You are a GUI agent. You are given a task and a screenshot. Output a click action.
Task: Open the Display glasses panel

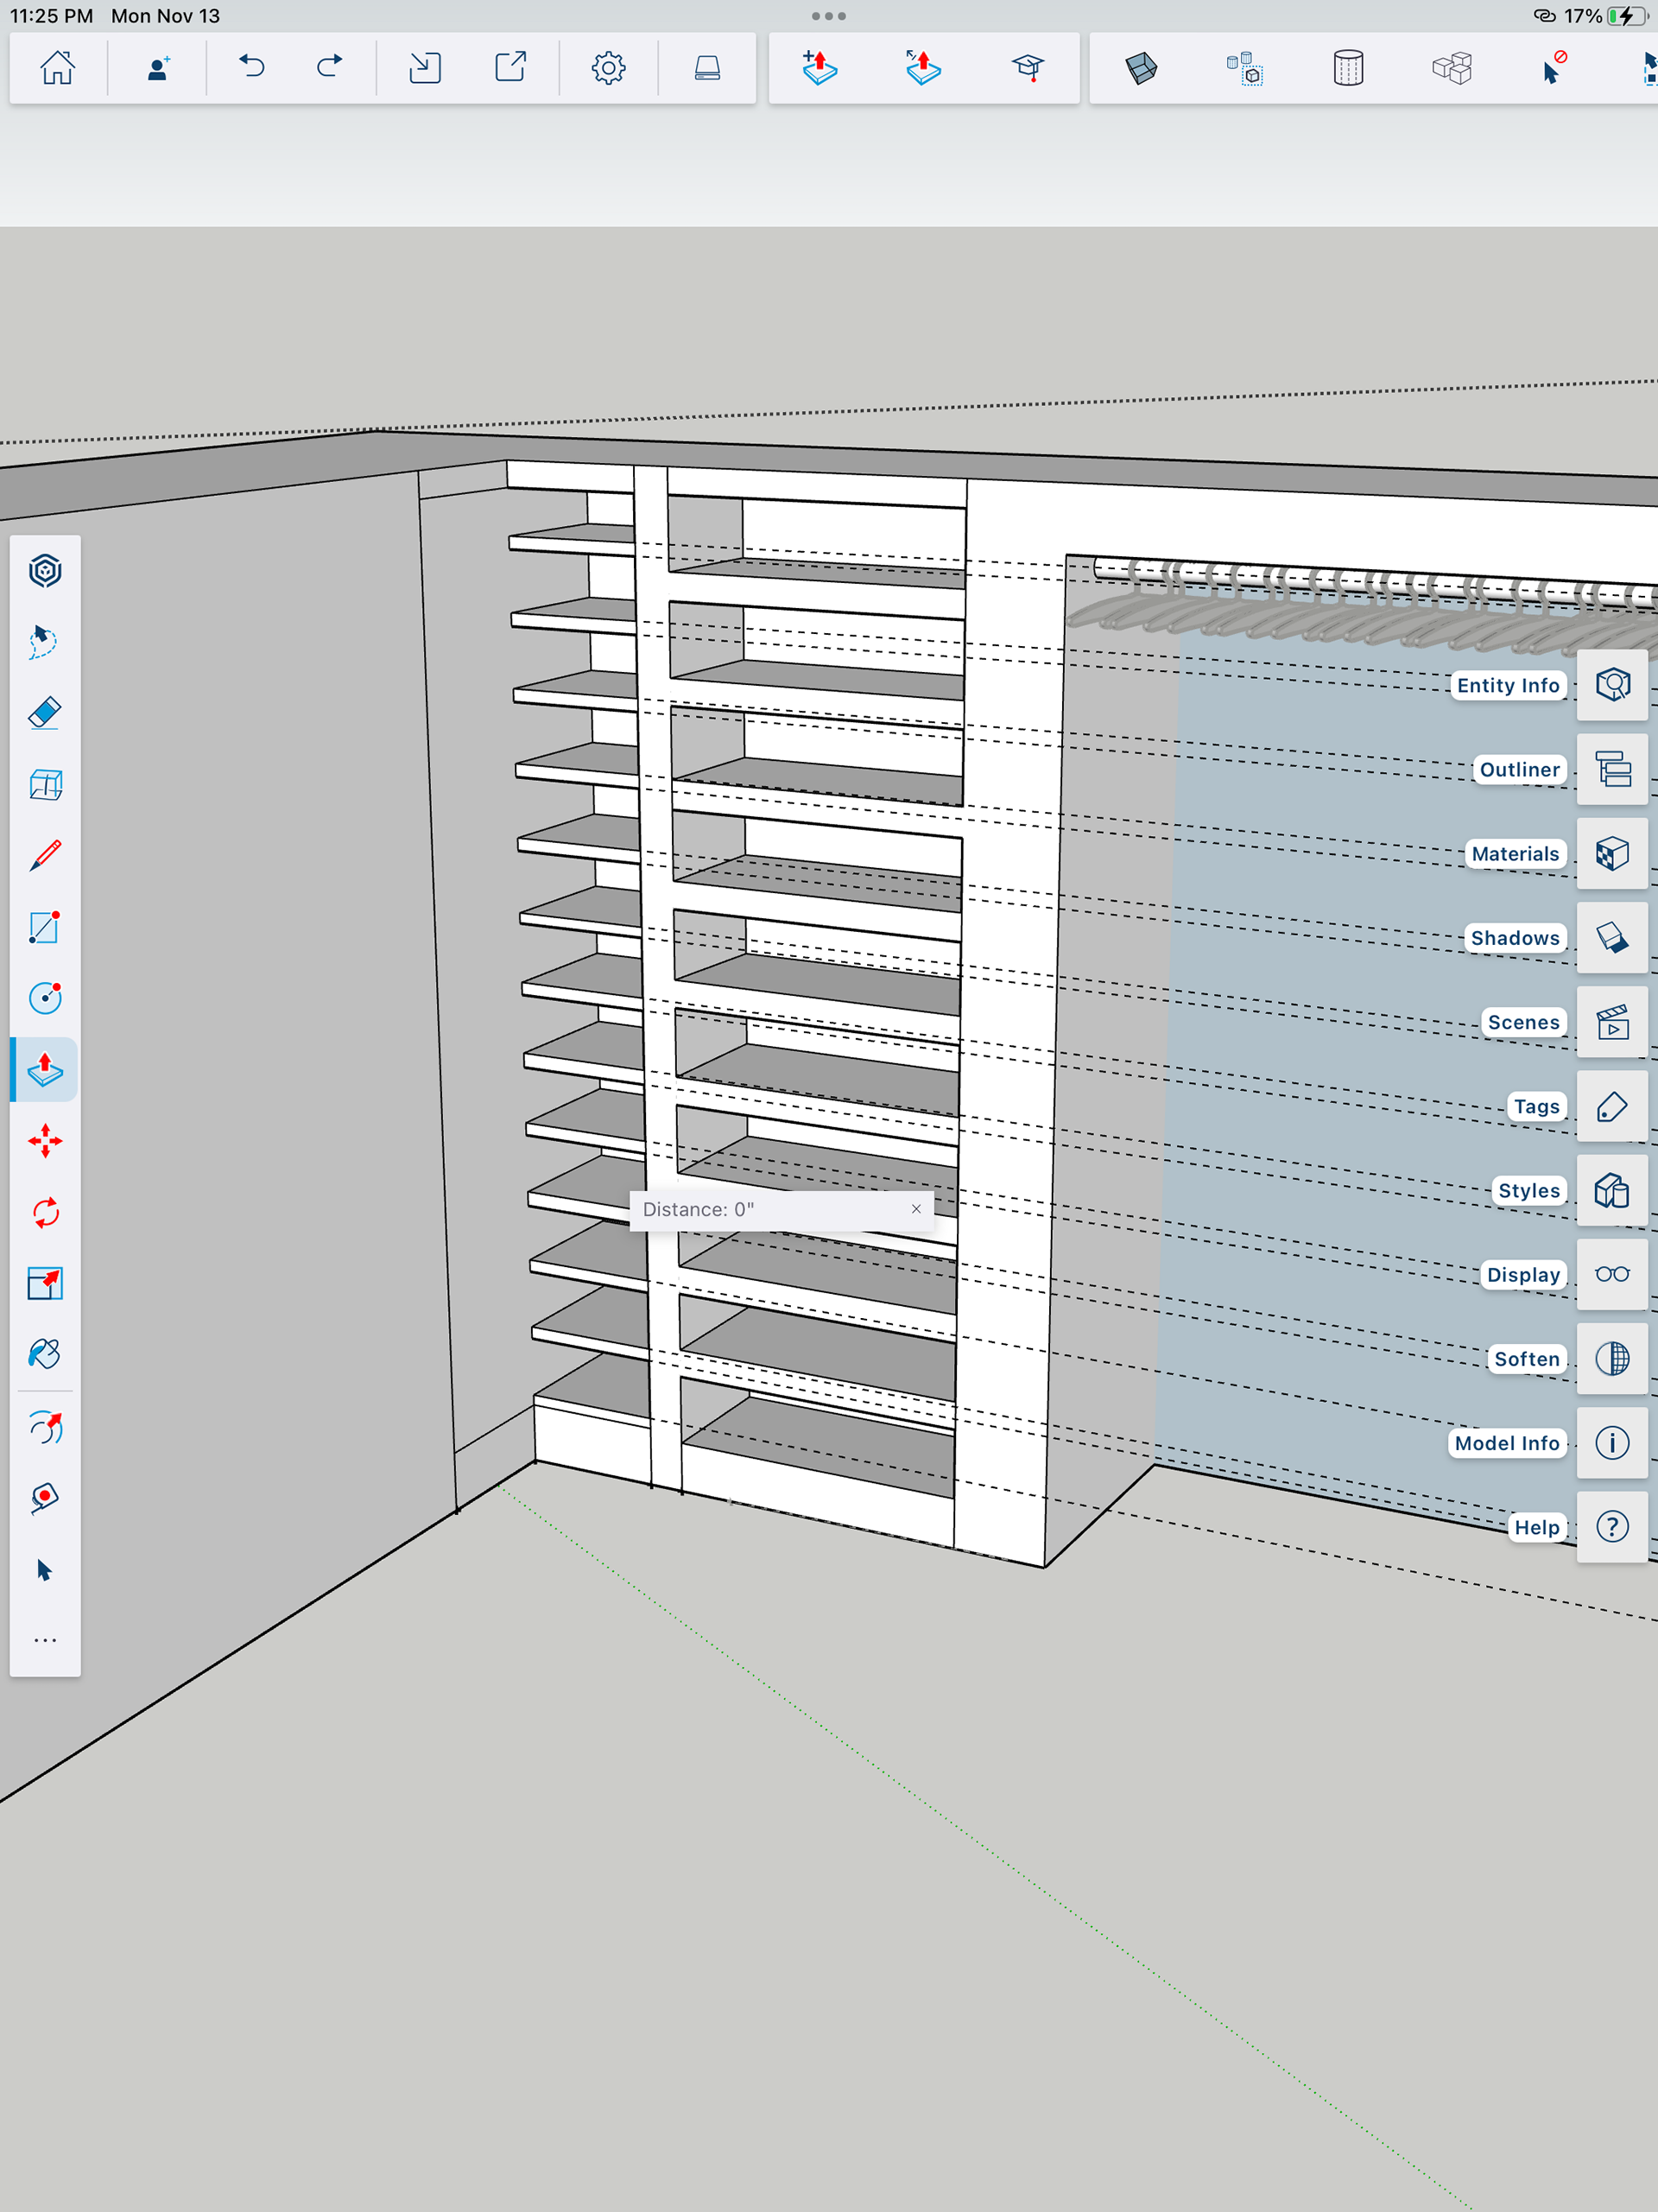(x=1611, y=1275)
